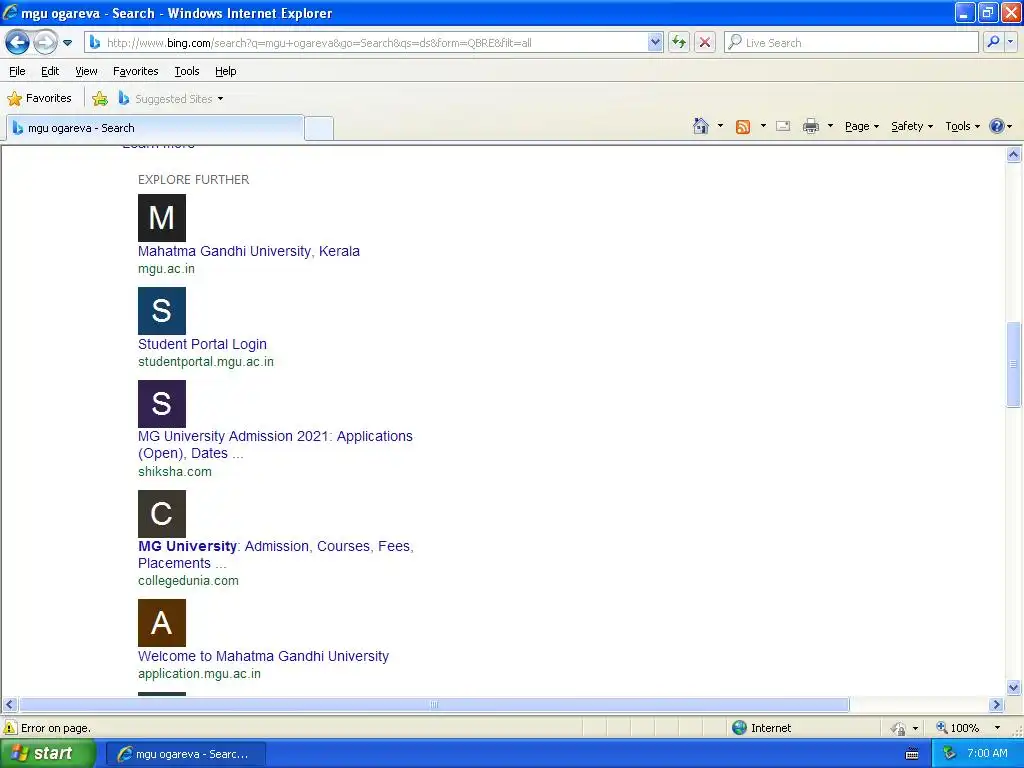Click the Refresh page icon
Screen dimensions: 1024x768
click(679, 43)
